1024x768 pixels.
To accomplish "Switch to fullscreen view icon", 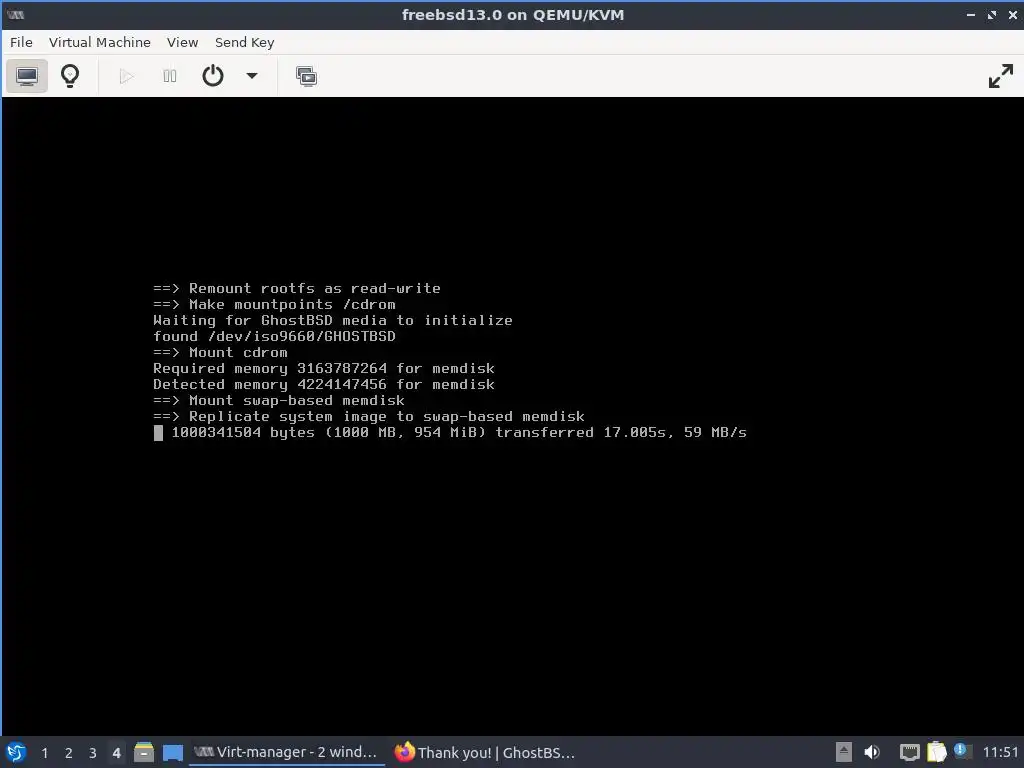I will pos(1000,76).
